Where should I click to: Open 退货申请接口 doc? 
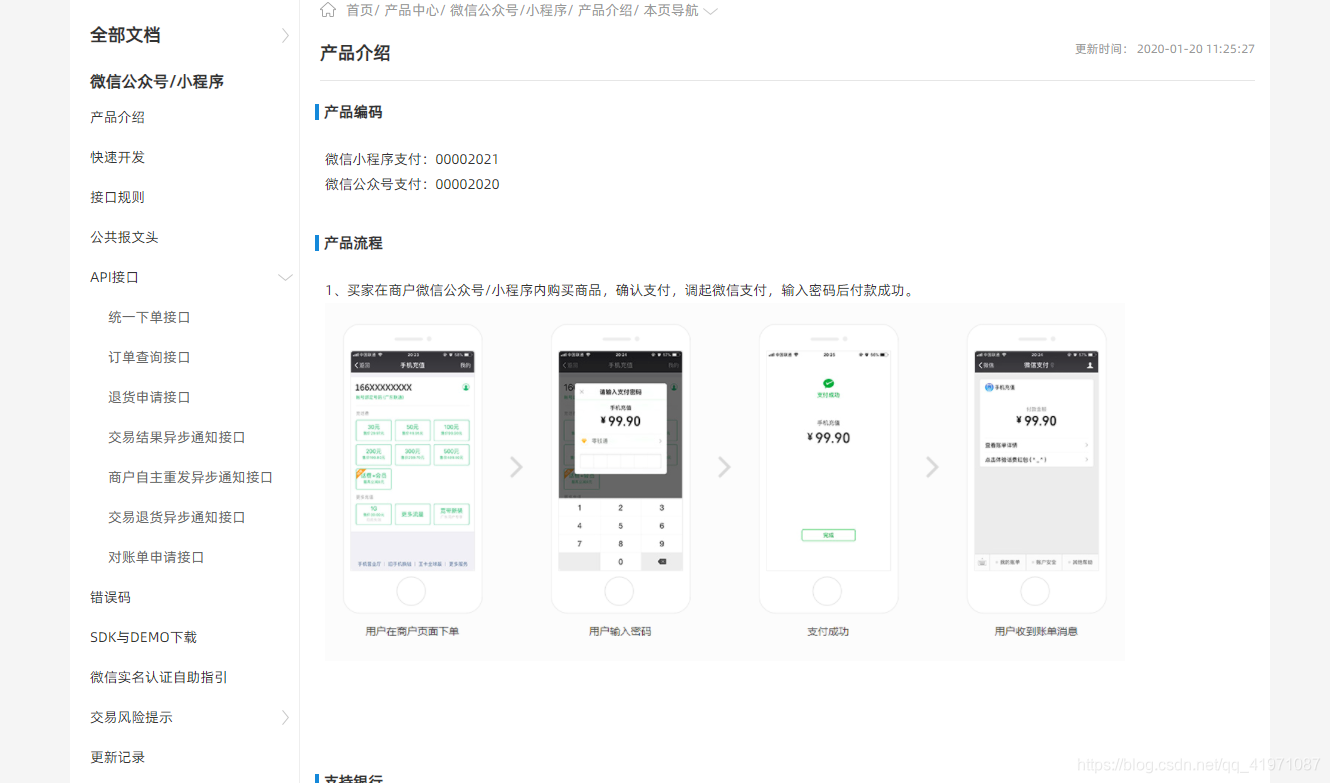[149, 397]
